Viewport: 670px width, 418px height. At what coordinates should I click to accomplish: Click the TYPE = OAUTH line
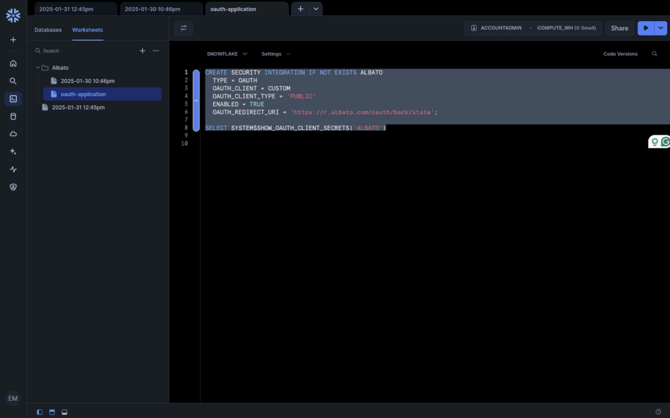point(235,80)
